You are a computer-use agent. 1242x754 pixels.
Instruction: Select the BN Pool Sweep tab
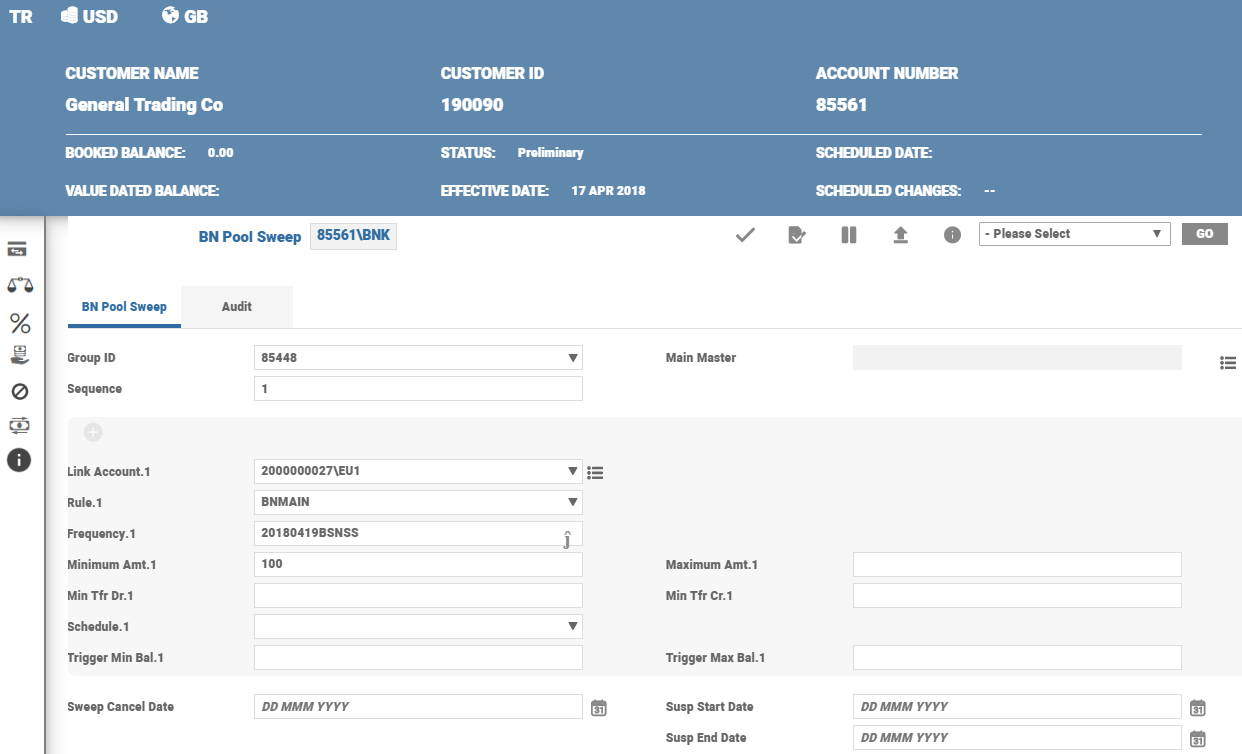click(x=124, y=307)
